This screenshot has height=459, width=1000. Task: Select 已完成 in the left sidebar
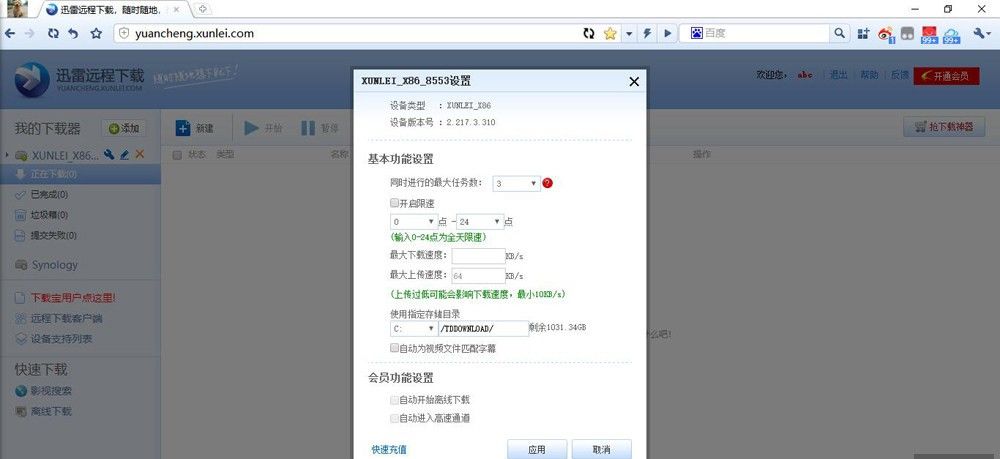pyautogui.click(x=48, y=194)
